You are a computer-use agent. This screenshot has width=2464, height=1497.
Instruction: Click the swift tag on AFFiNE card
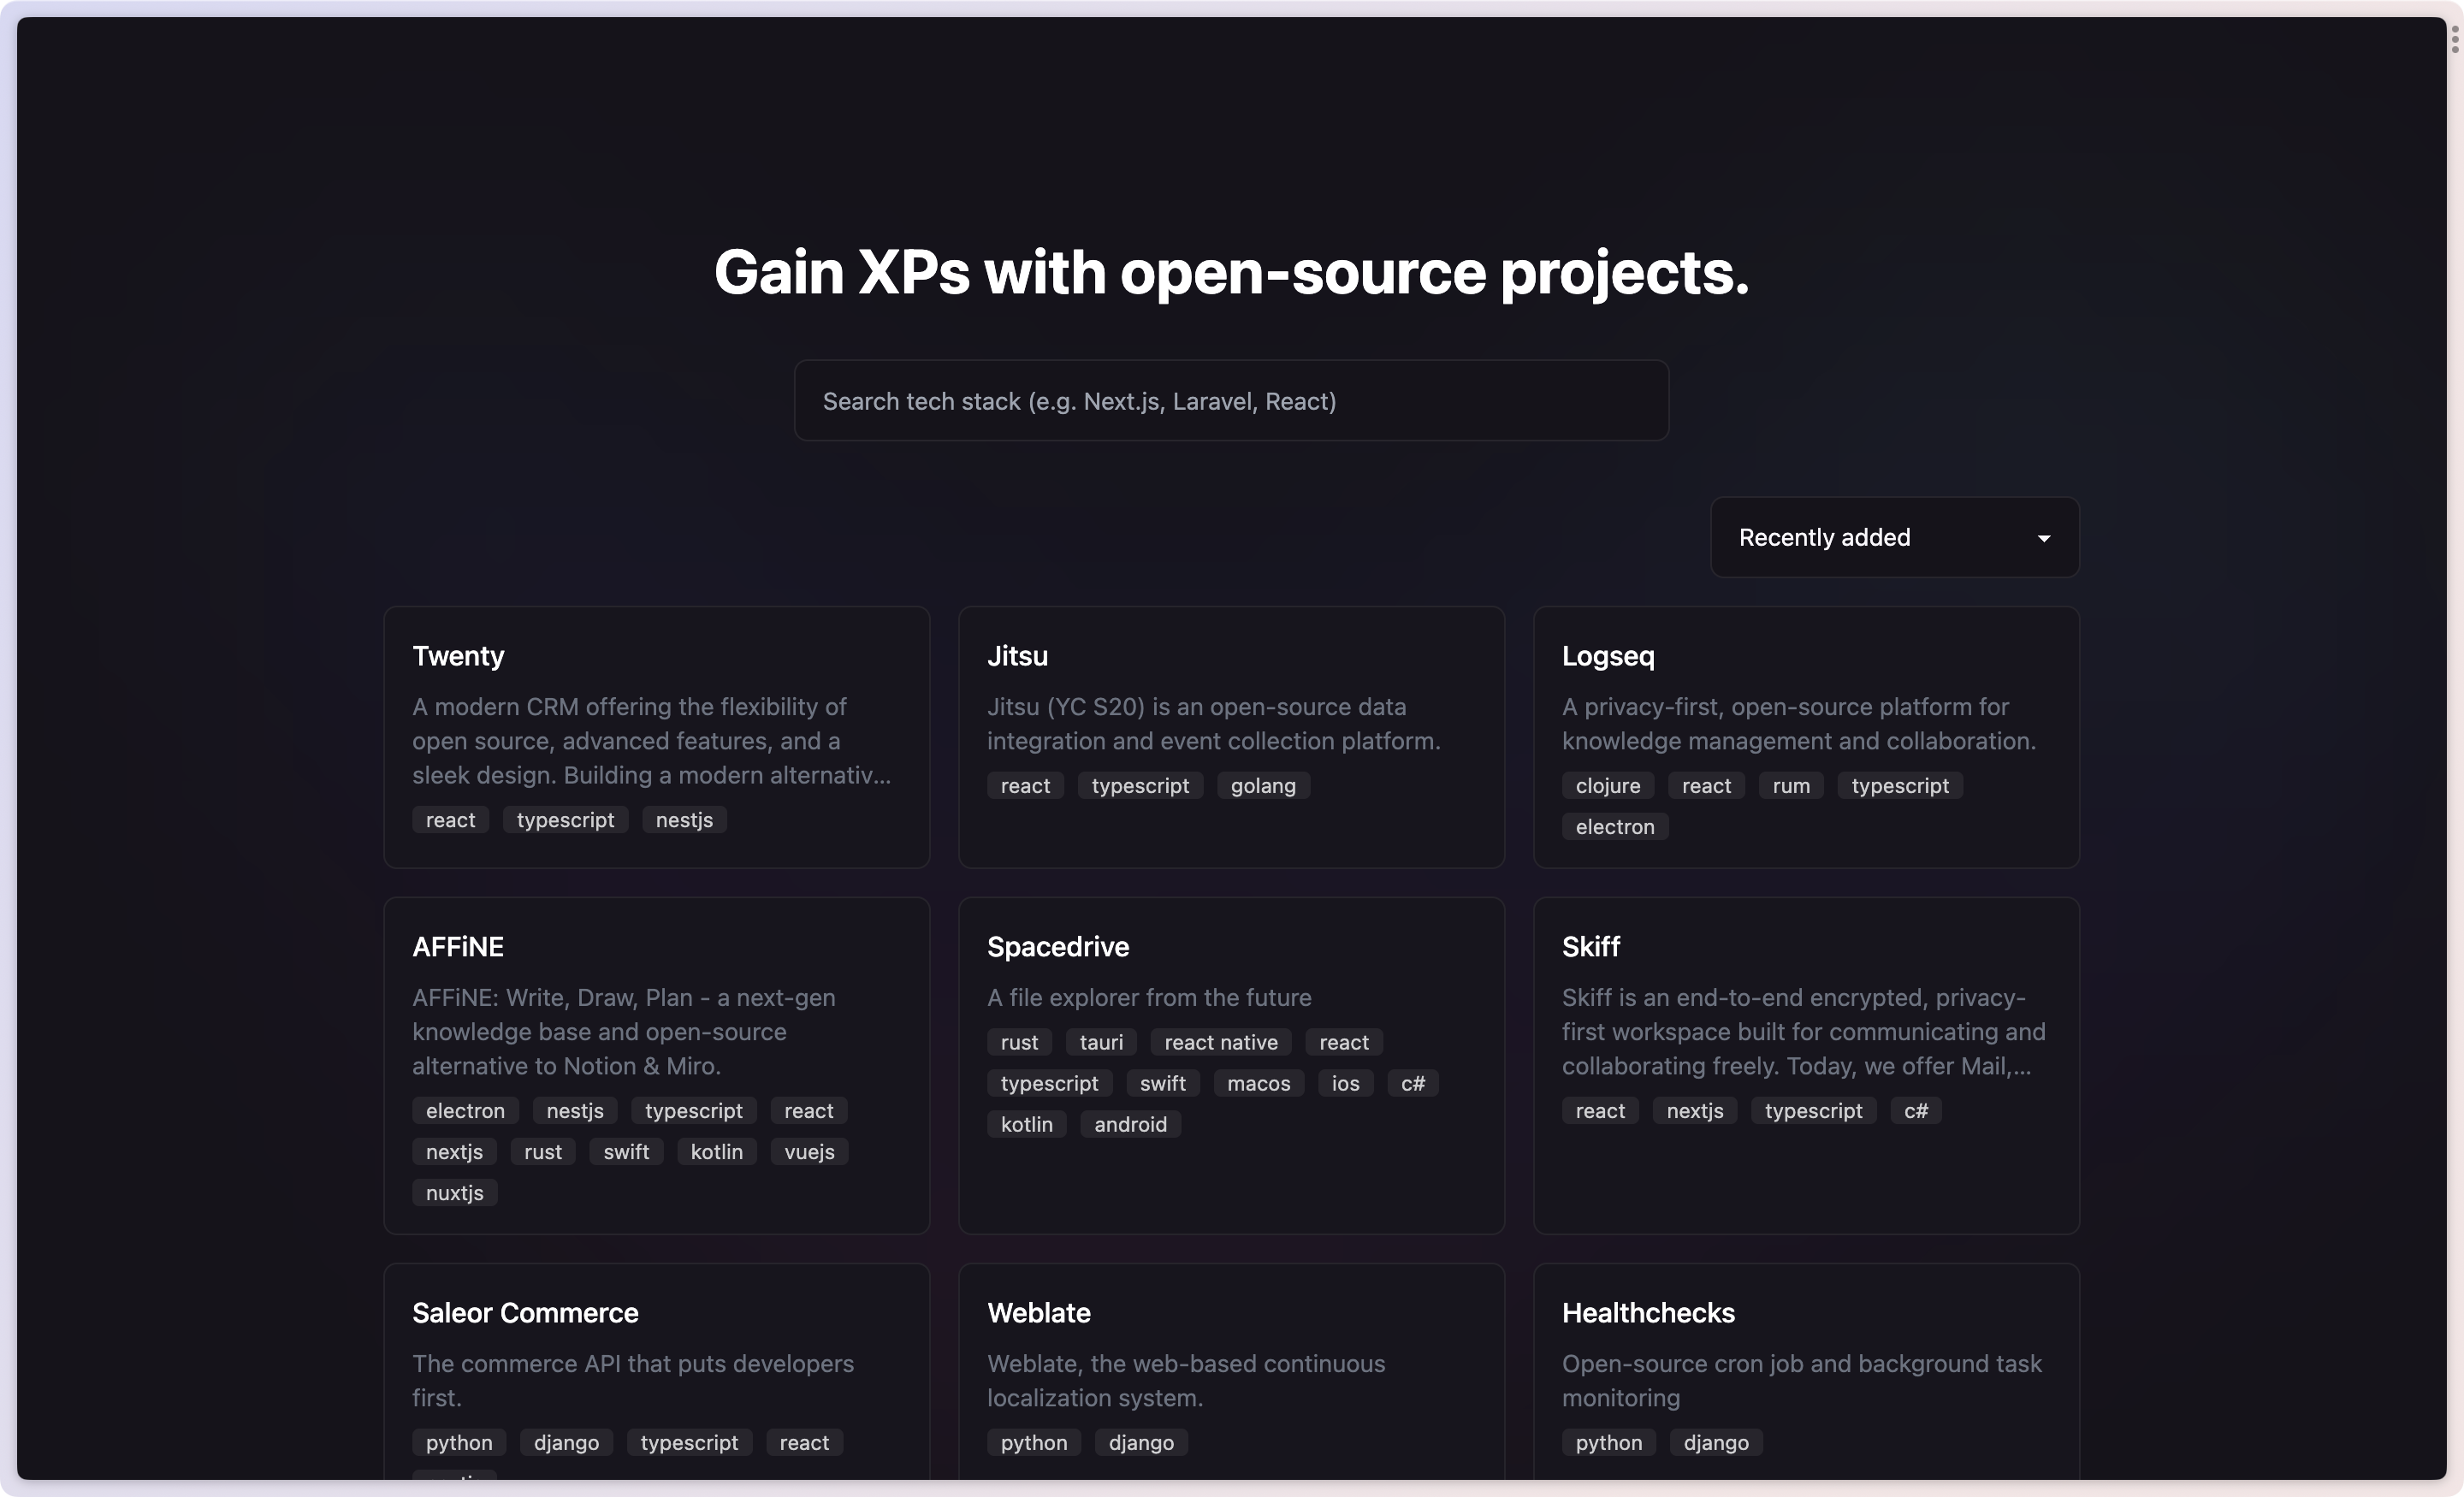(x=626, y=1152)
